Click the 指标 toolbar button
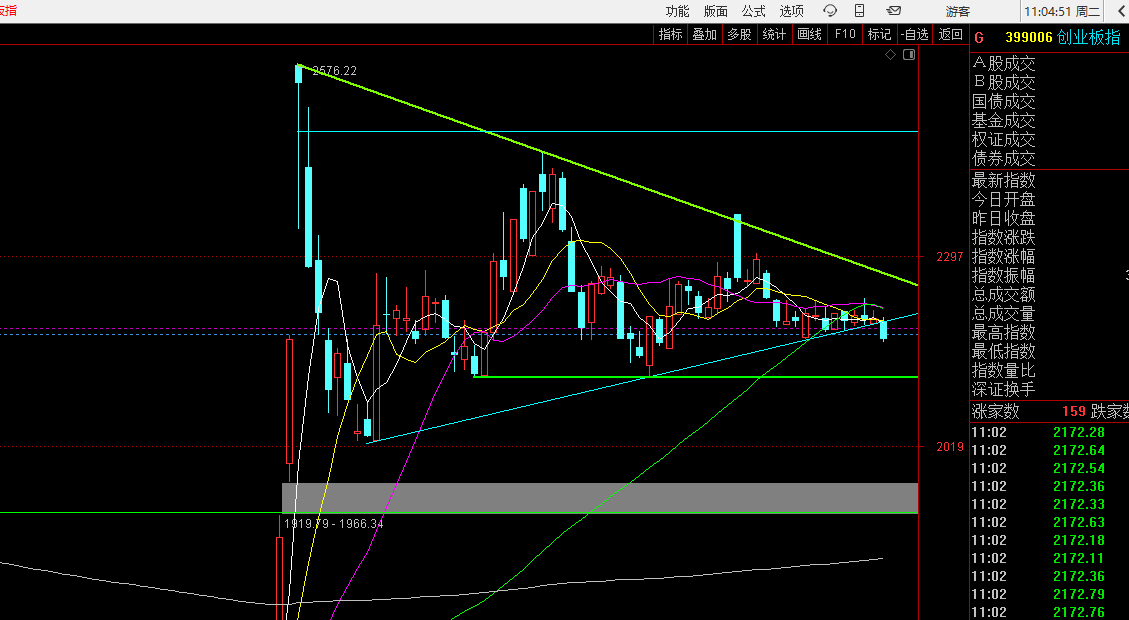The width and height of the screenshot is (1129, 620). (670, 34)
